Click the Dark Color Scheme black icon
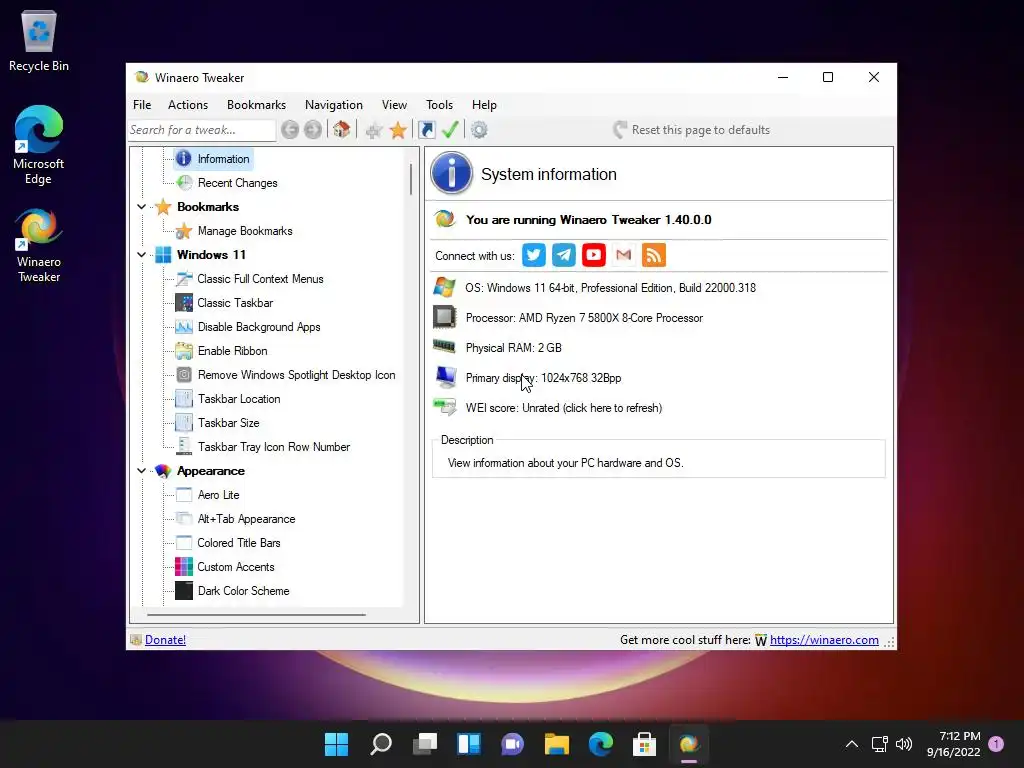 [184, 591]
